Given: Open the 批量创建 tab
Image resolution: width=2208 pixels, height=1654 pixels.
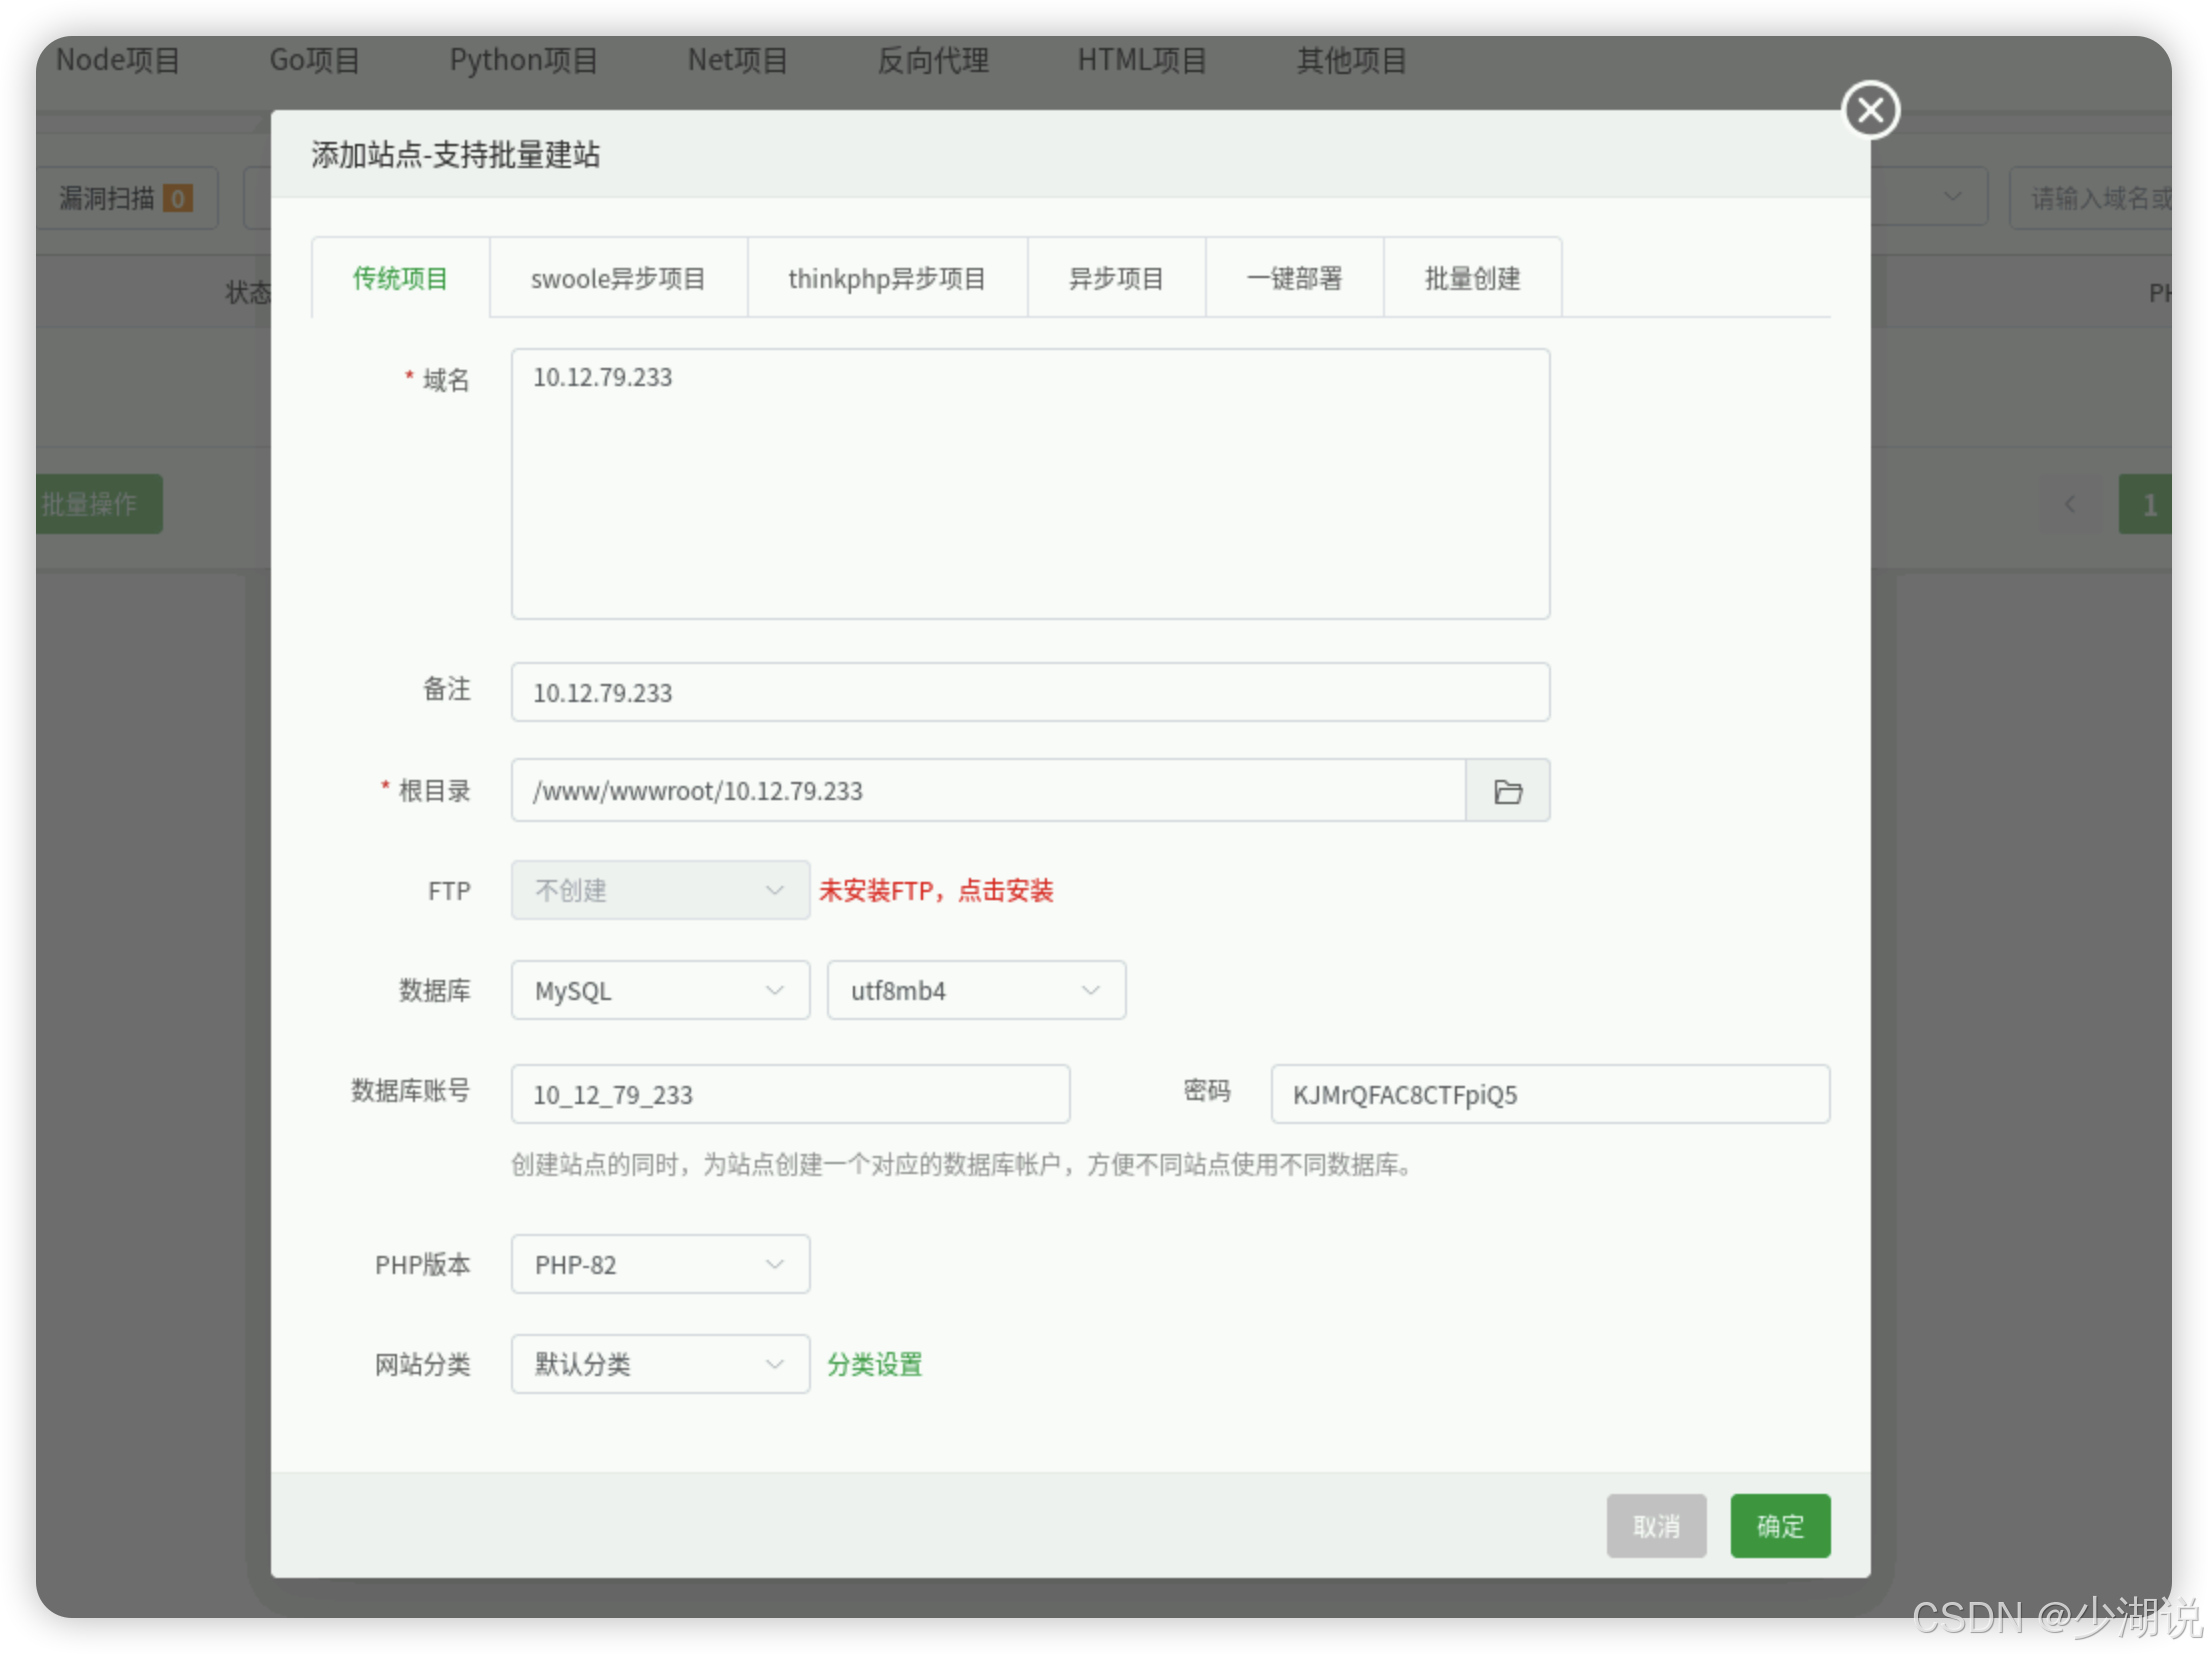Looking at the screenshot, I should click(x=1472, y=278).
